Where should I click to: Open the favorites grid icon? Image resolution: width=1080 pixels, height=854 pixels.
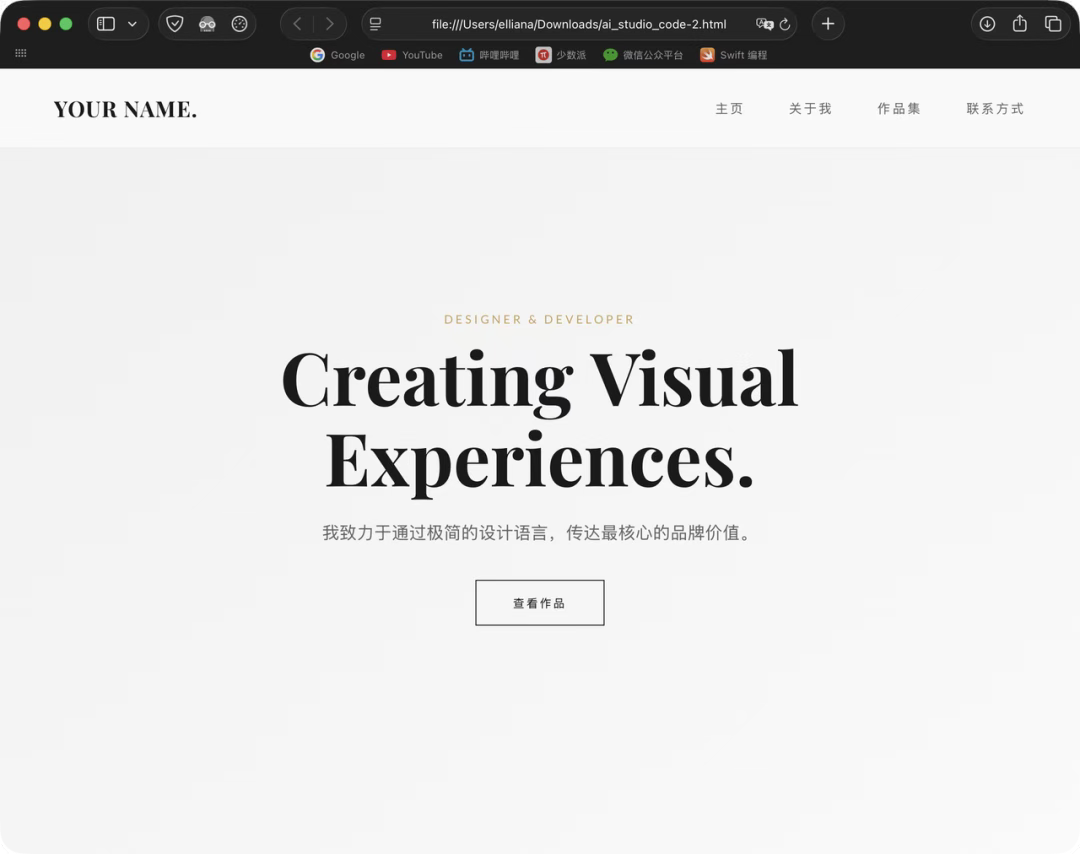pyautogui.click(x=21, y=53)
